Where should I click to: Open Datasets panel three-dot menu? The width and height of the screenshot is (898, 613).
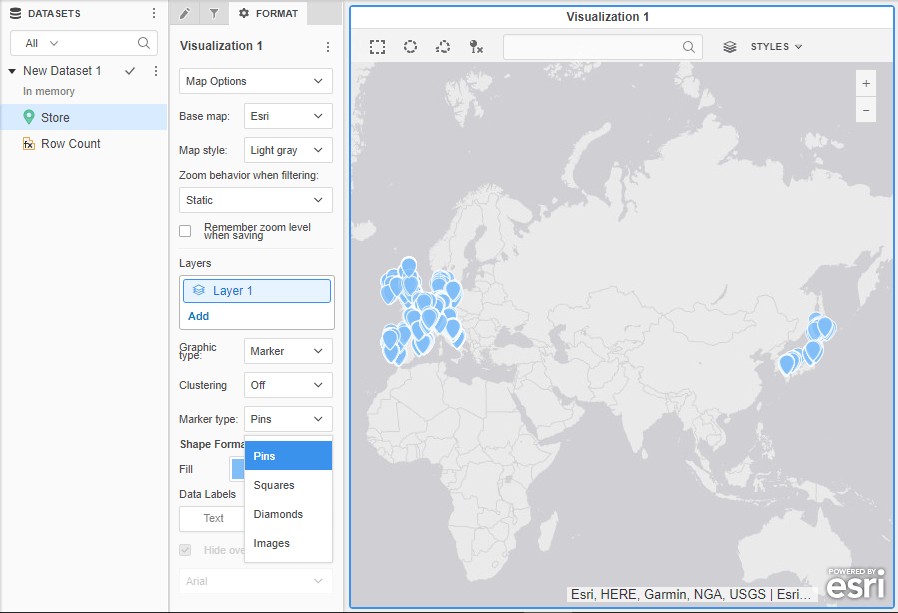153,13
